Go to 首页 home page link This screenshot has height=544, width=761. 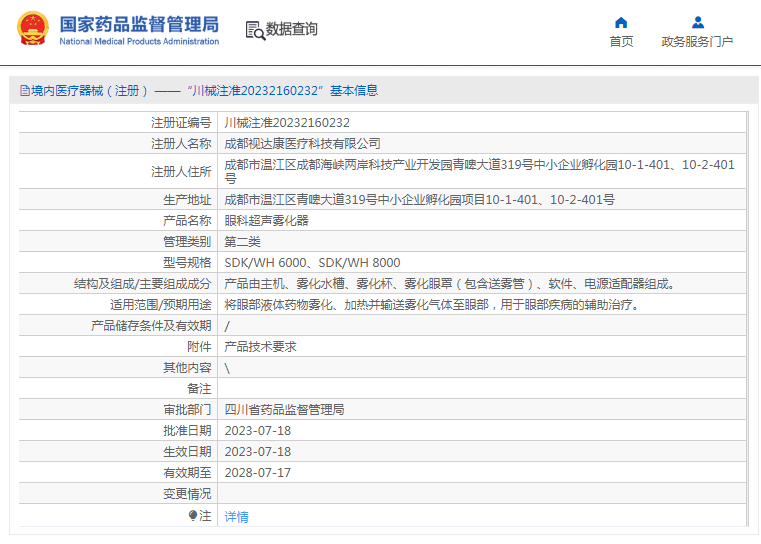(x=621, y=42)
